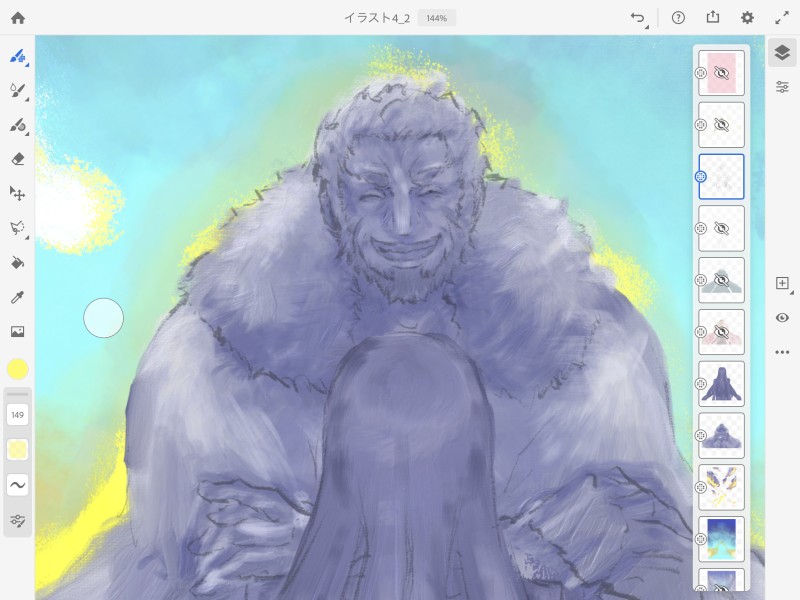Open Add Layer options

point(783,284)
